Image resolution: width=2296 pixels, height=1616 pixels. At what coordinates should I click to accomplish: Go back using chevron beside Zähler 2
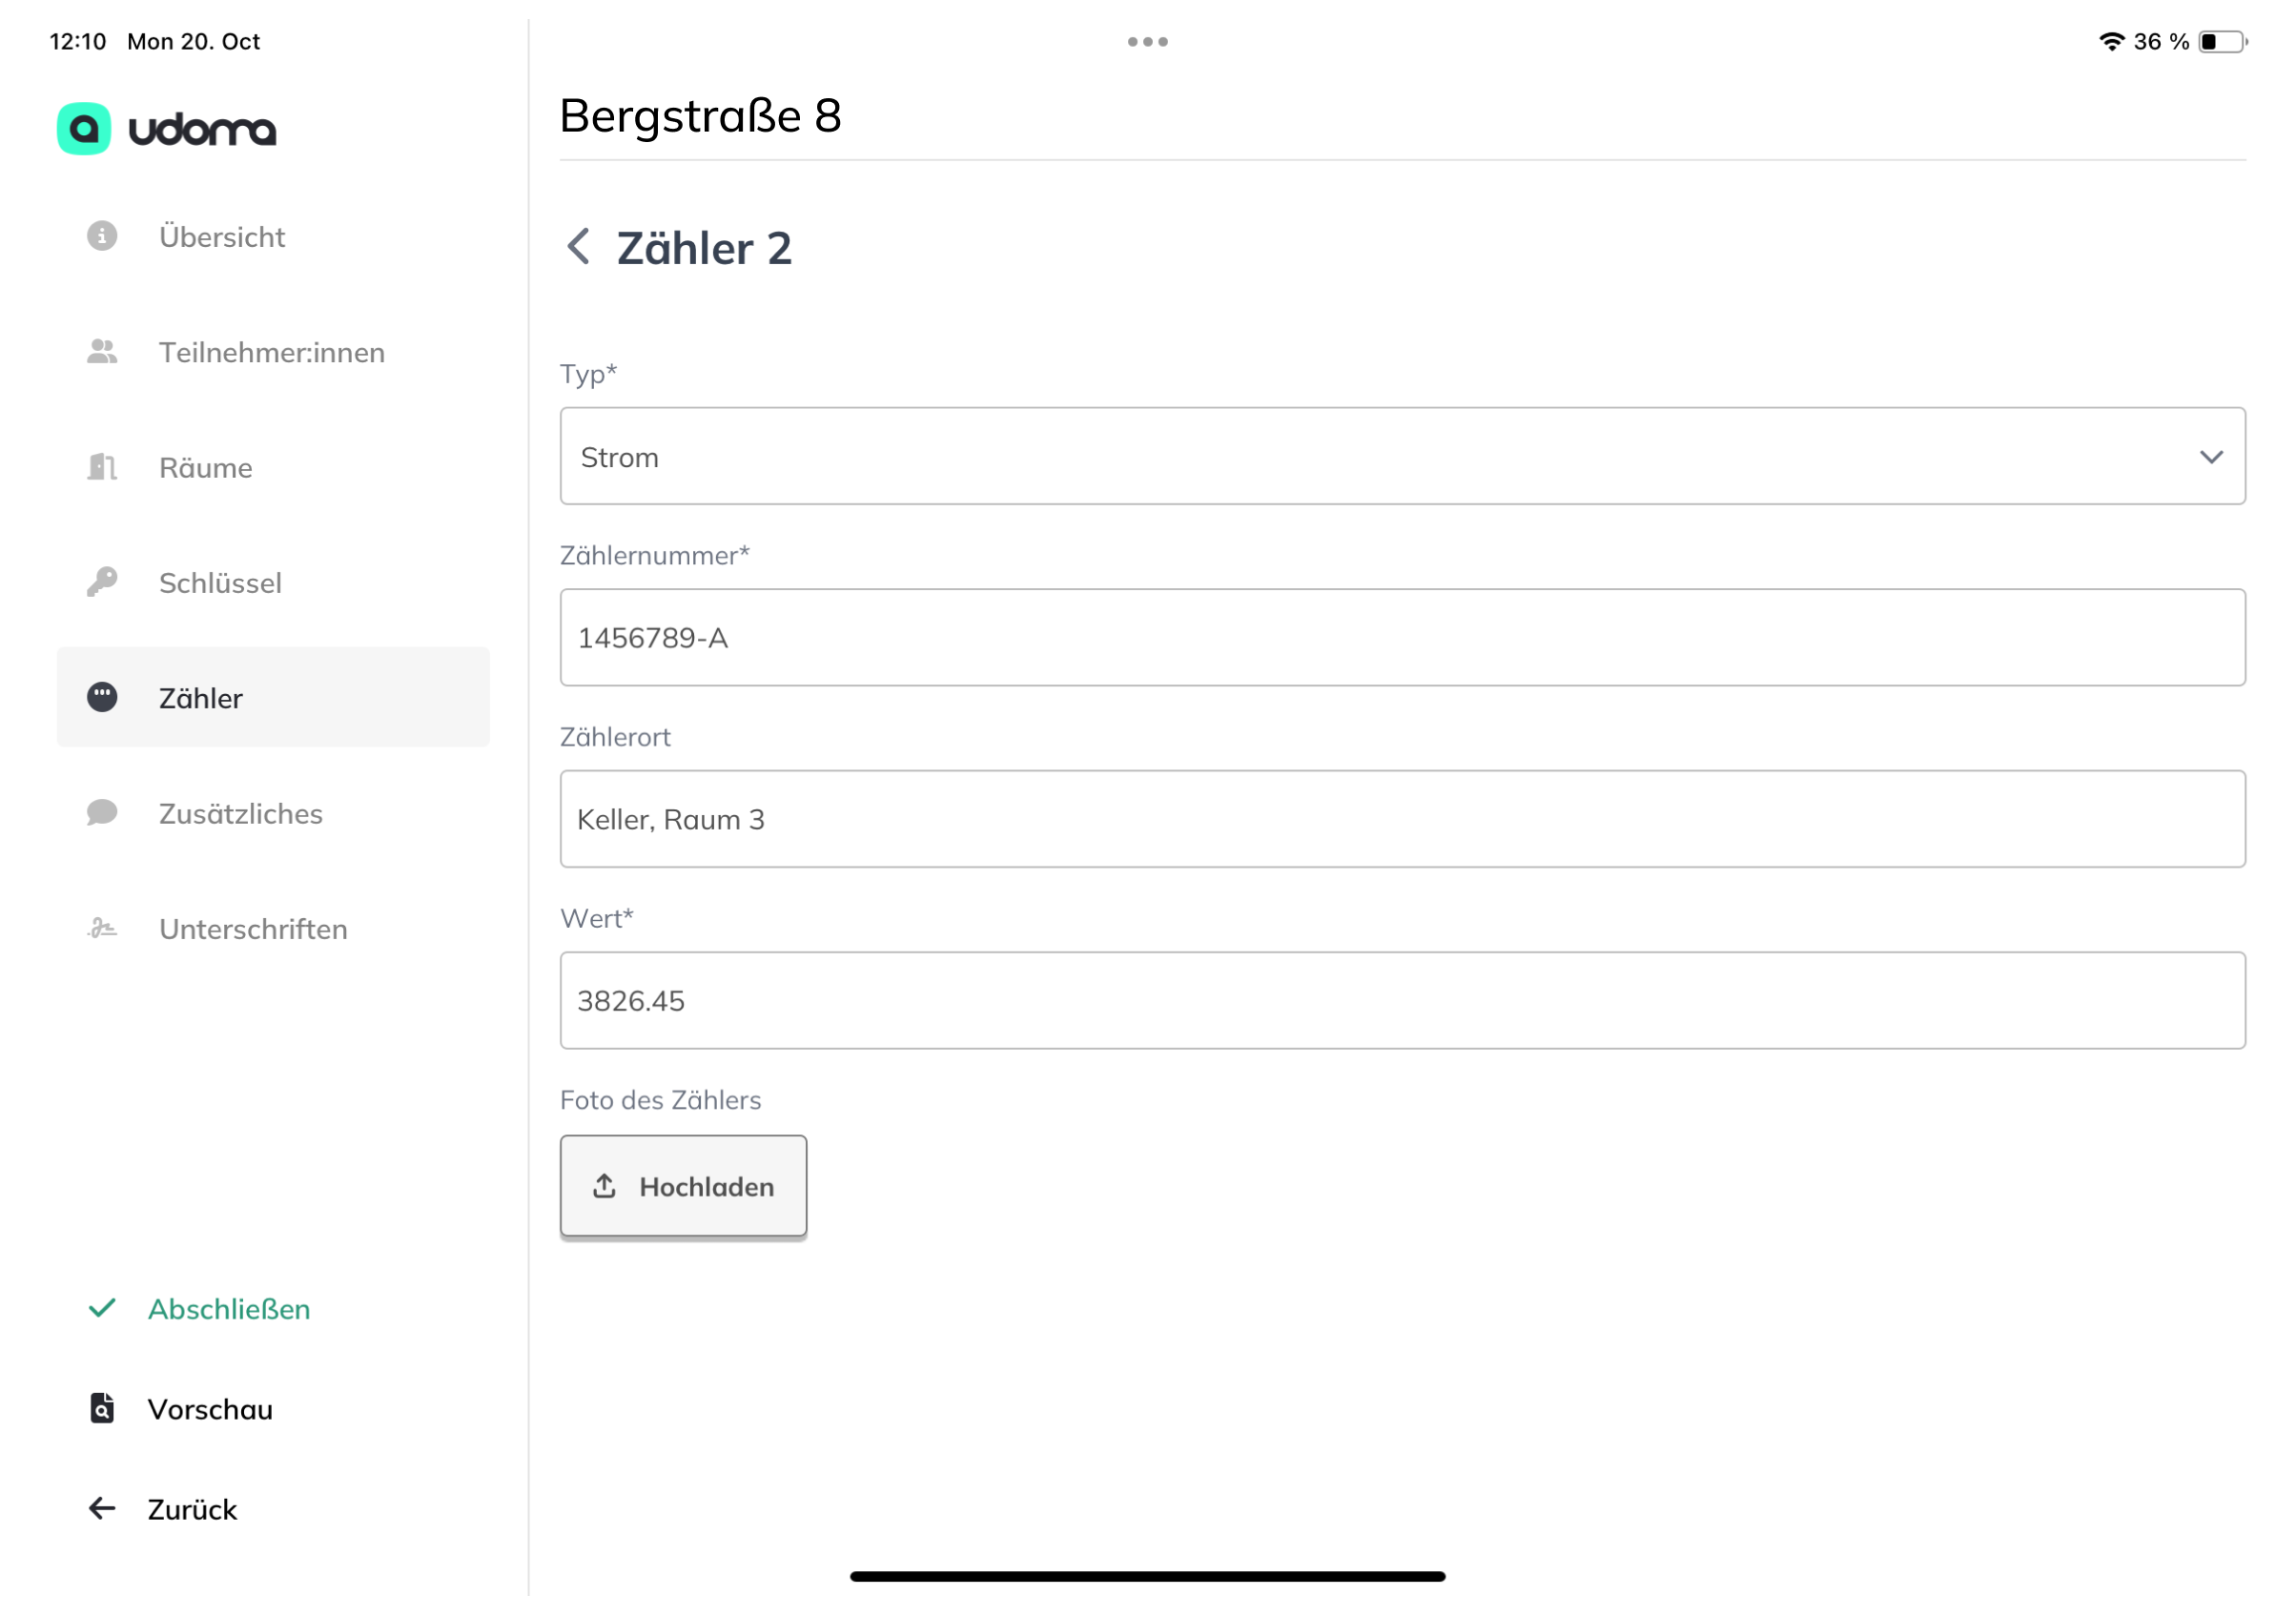point(578,247)
